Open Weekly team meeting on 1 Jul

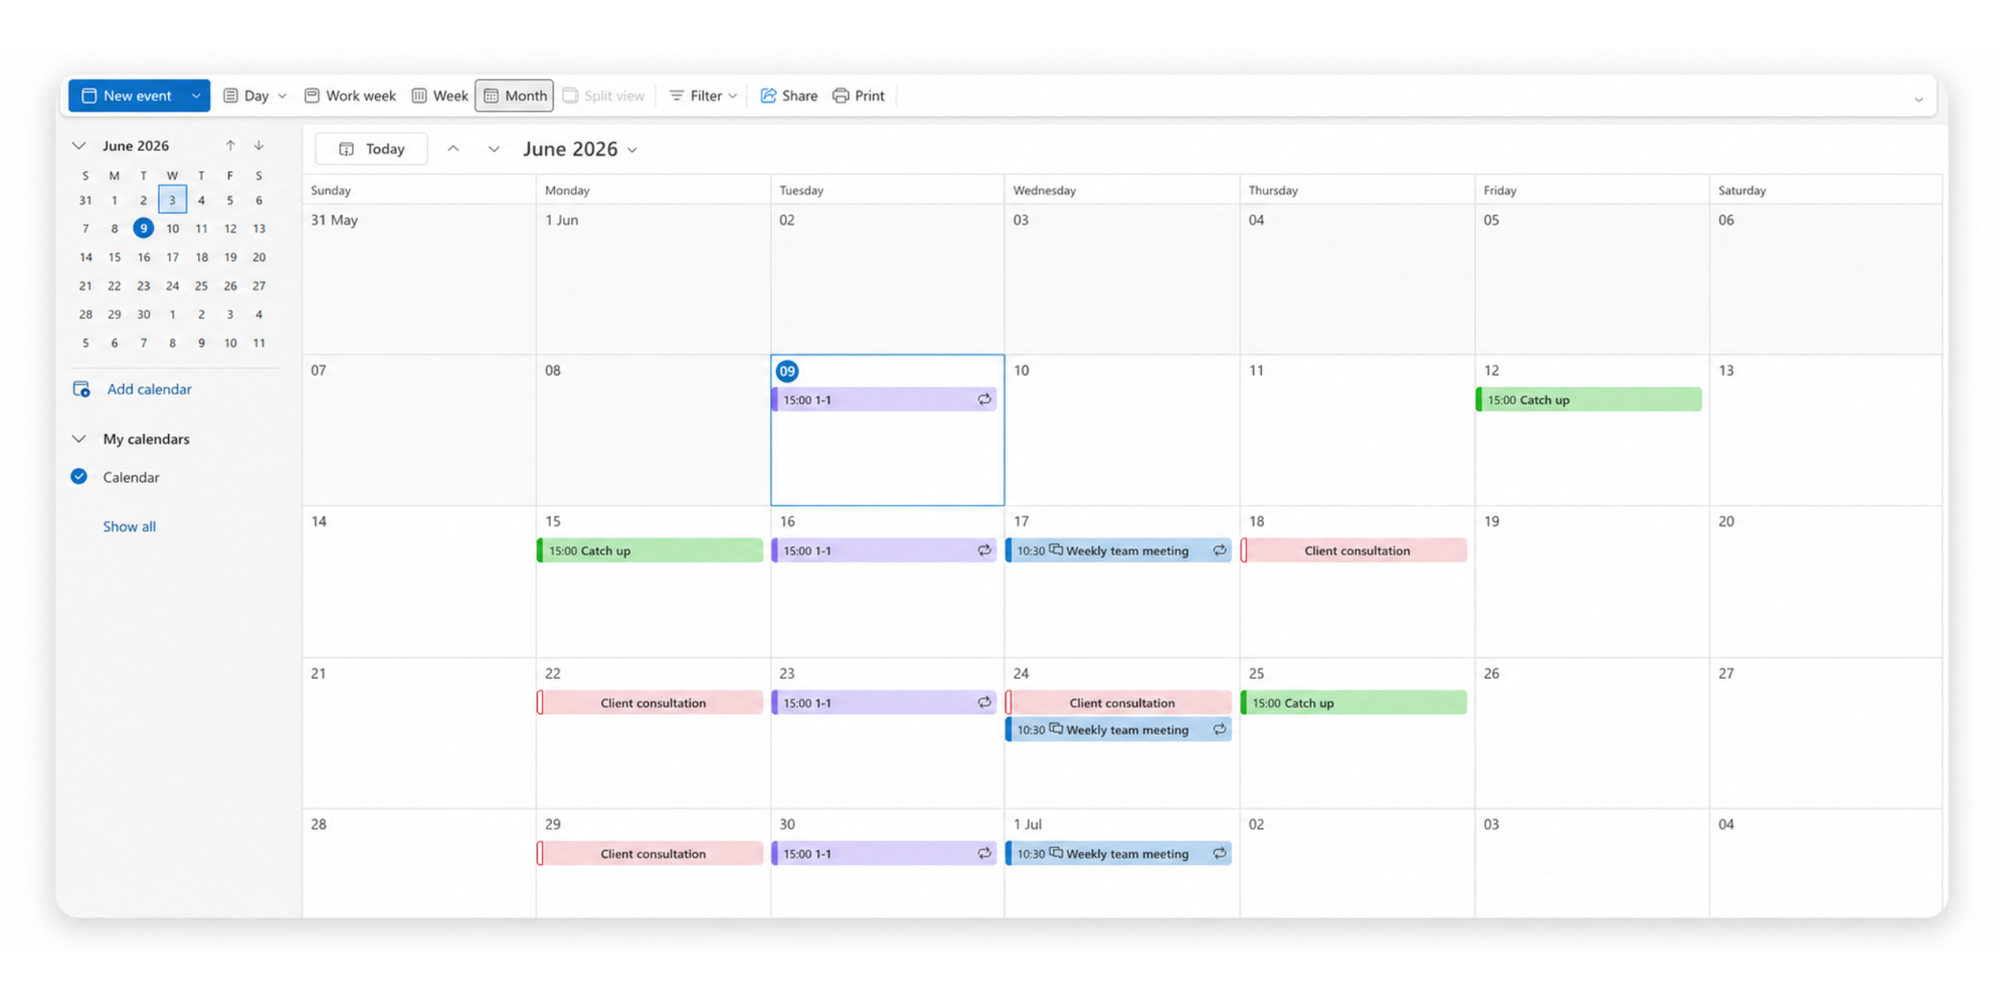click(x=1119, y=854)
